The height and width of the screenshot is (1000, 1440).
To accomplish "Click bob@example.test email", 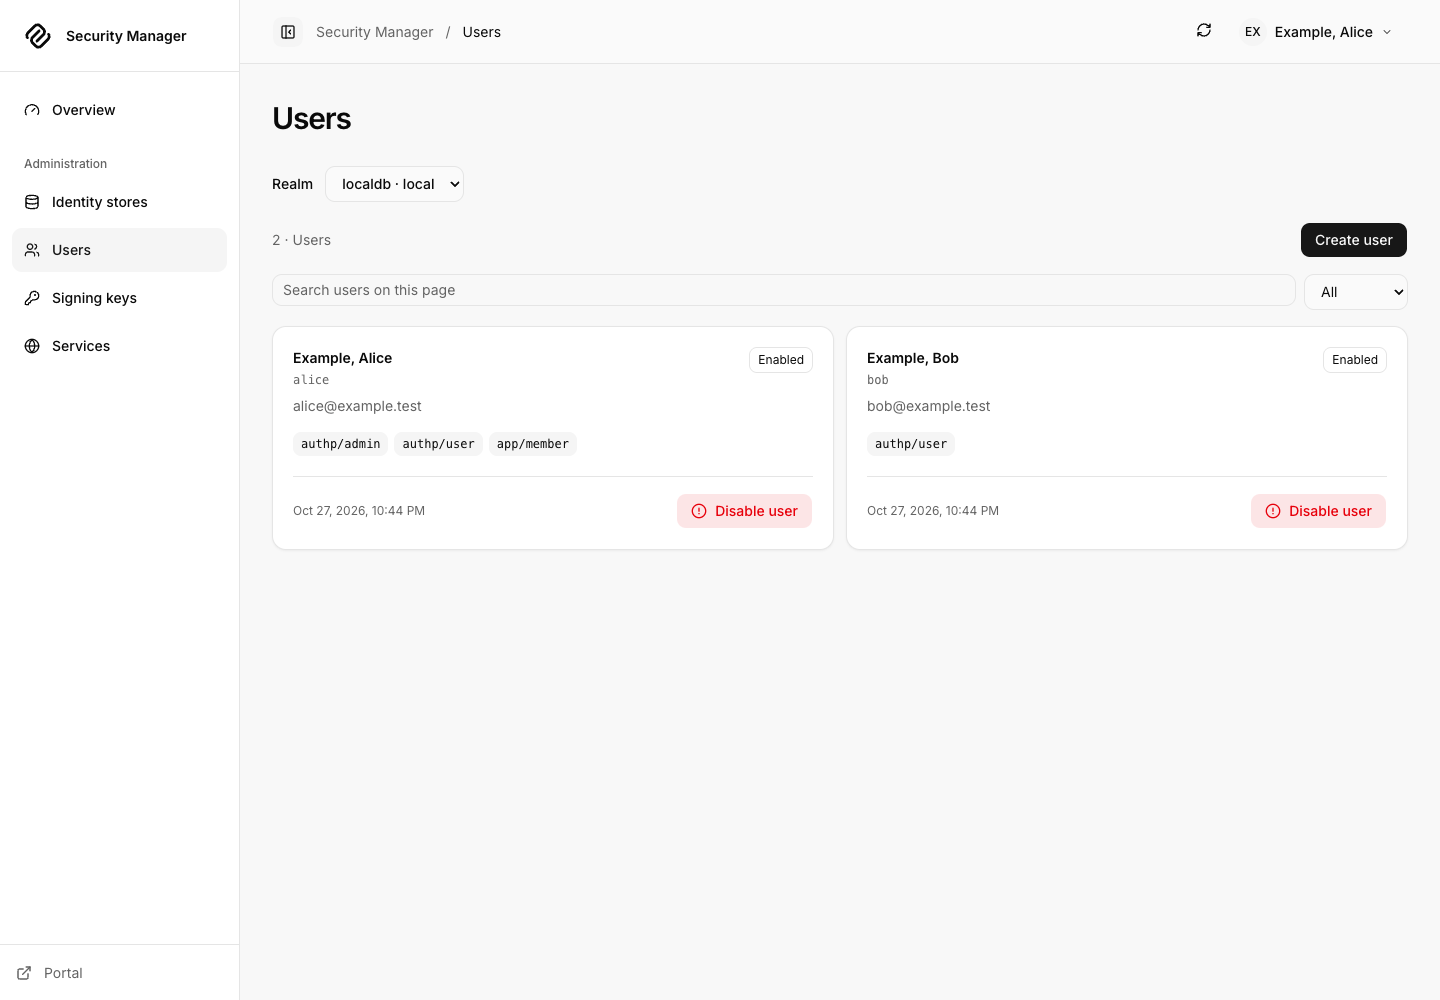I will pyautogui.click(x=929, y=406).
